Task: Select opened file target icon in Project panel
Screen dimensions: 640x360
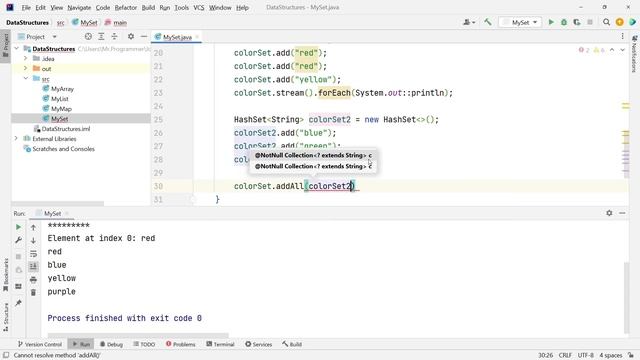Action: pyautogui.click(x=88, y=37)
